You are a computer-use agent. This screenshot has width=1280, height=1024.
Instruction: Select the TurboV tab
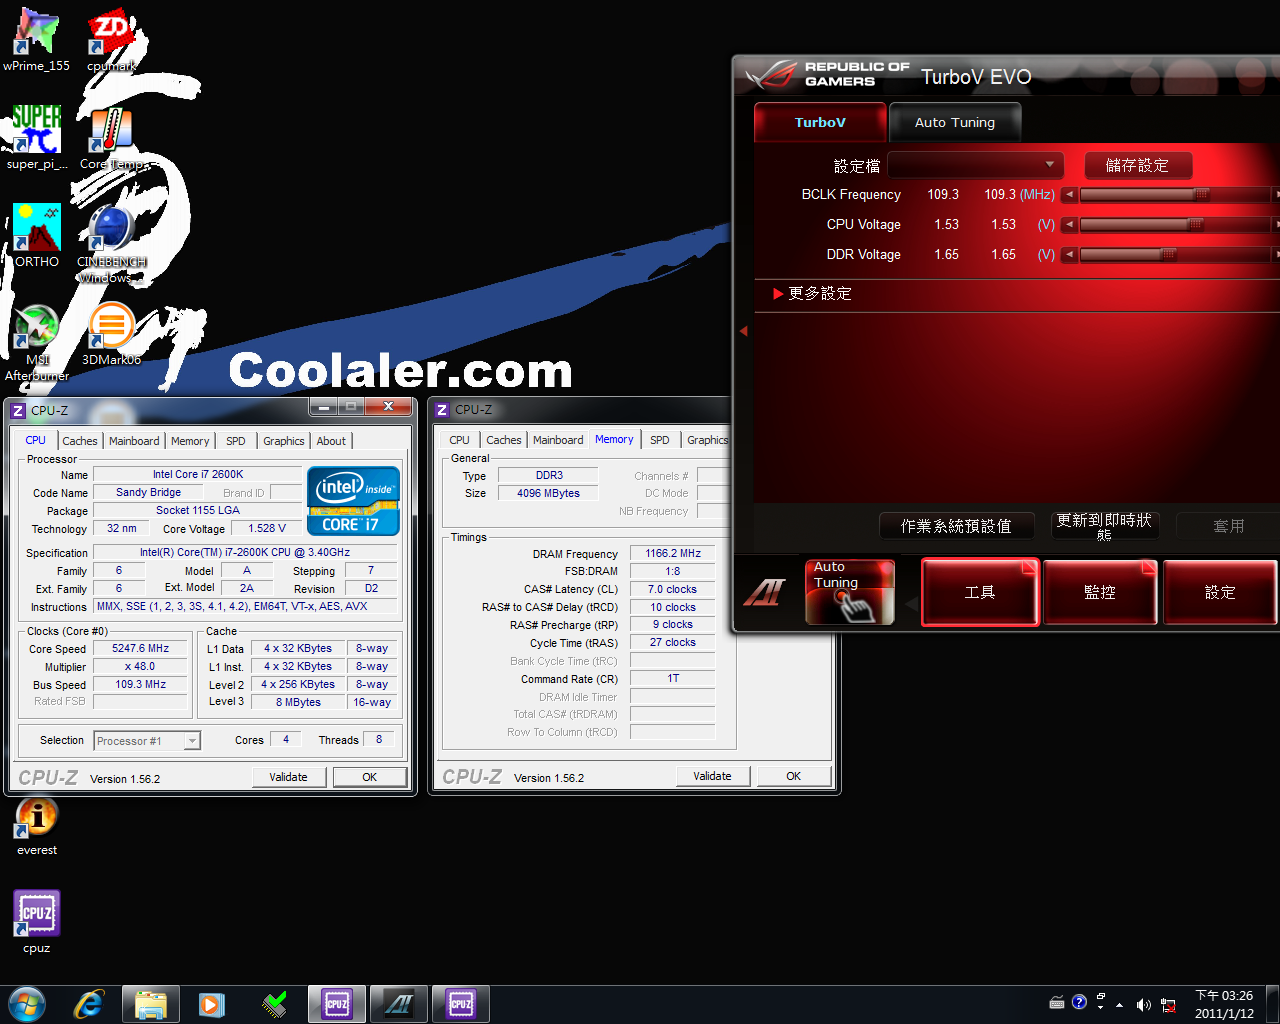[x=820, y=122]
